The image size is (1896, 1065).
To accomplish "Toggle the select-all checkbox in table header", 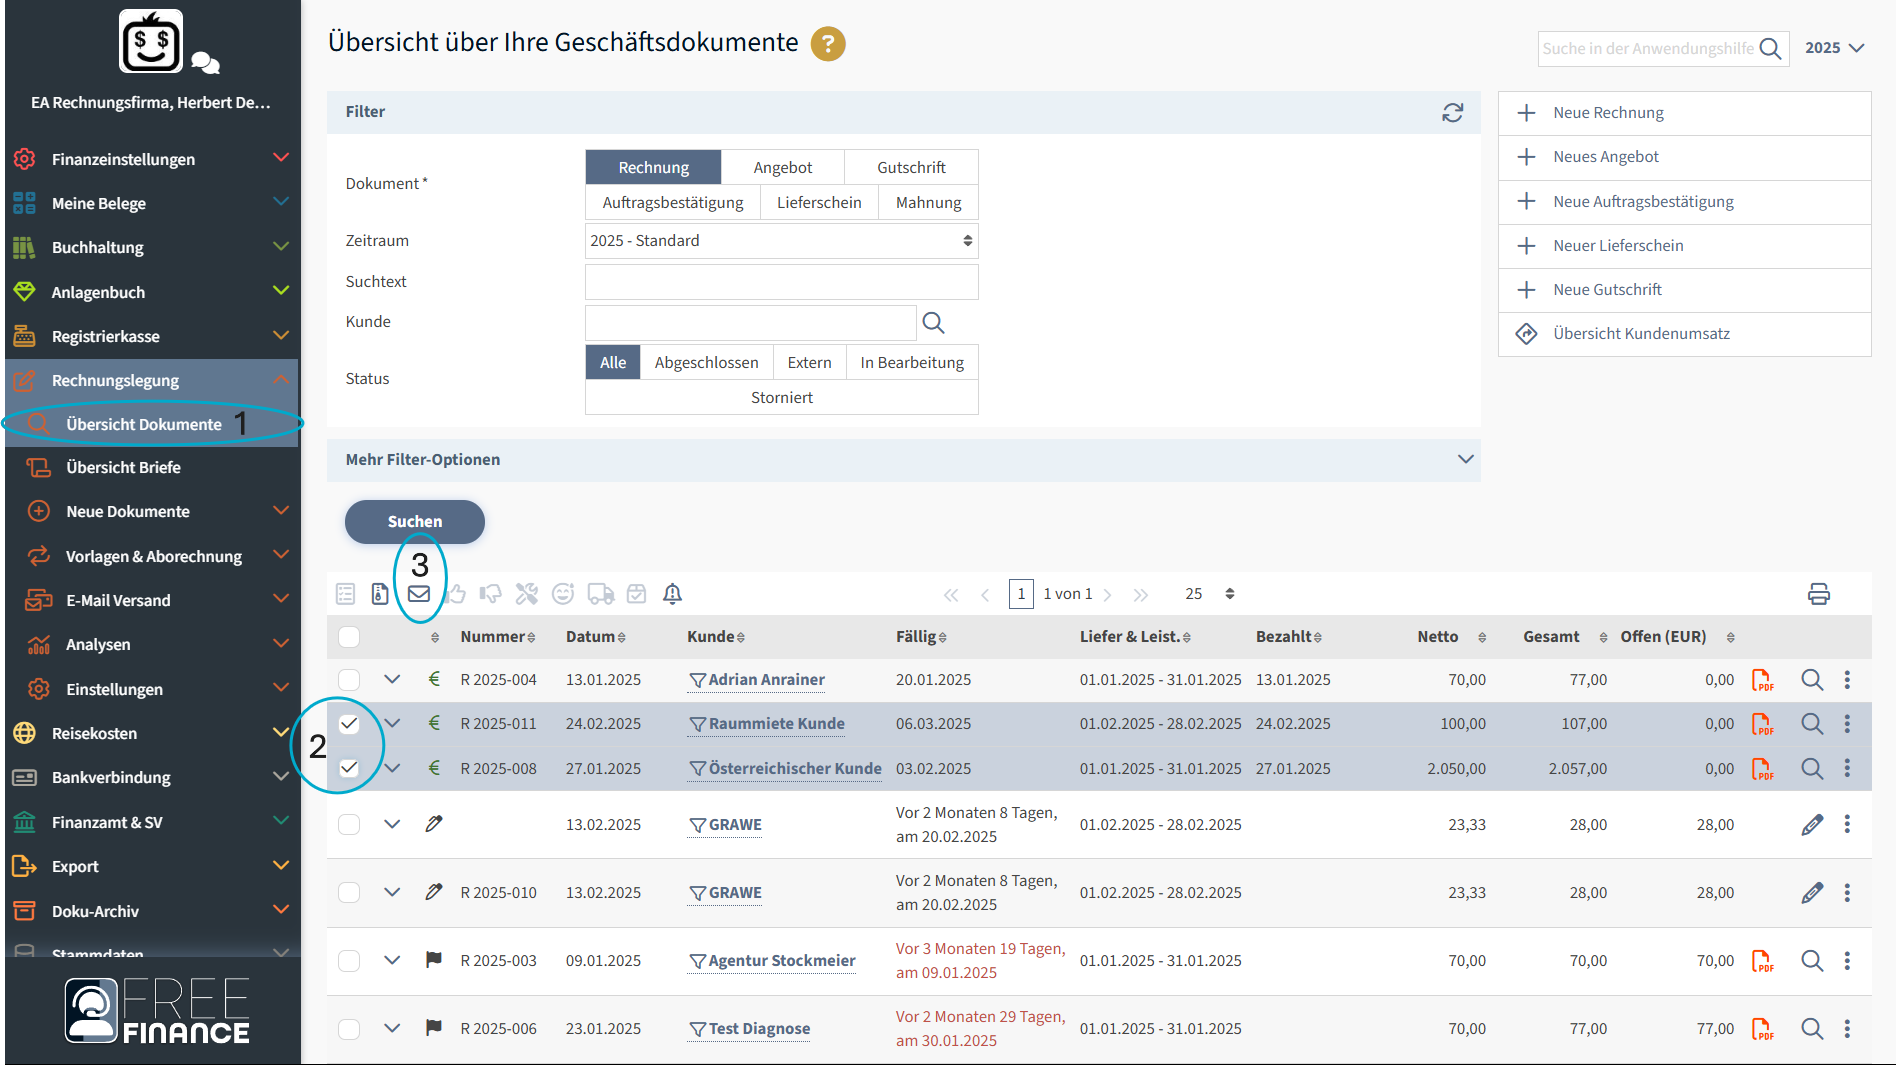I will pos(349,637).
